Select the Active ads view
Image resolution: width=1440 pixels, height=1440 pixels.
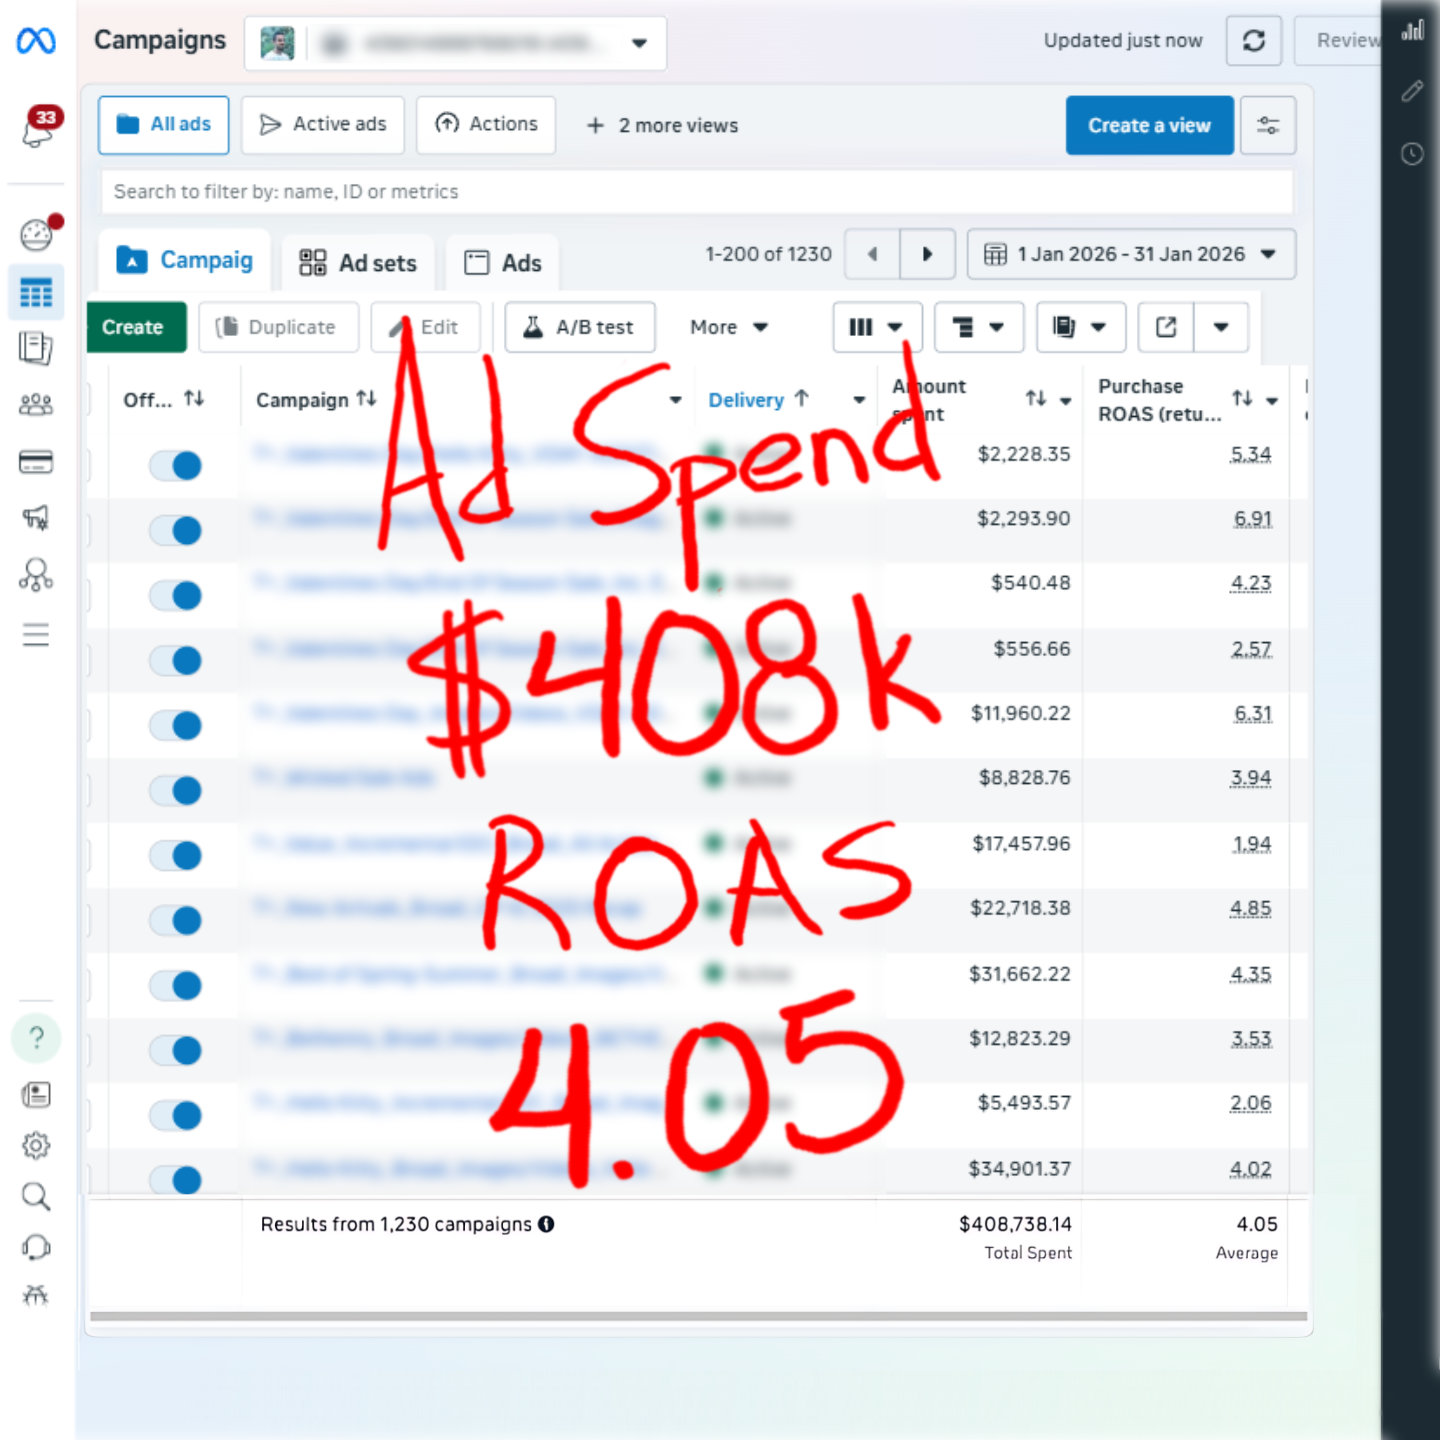[323, 125]
